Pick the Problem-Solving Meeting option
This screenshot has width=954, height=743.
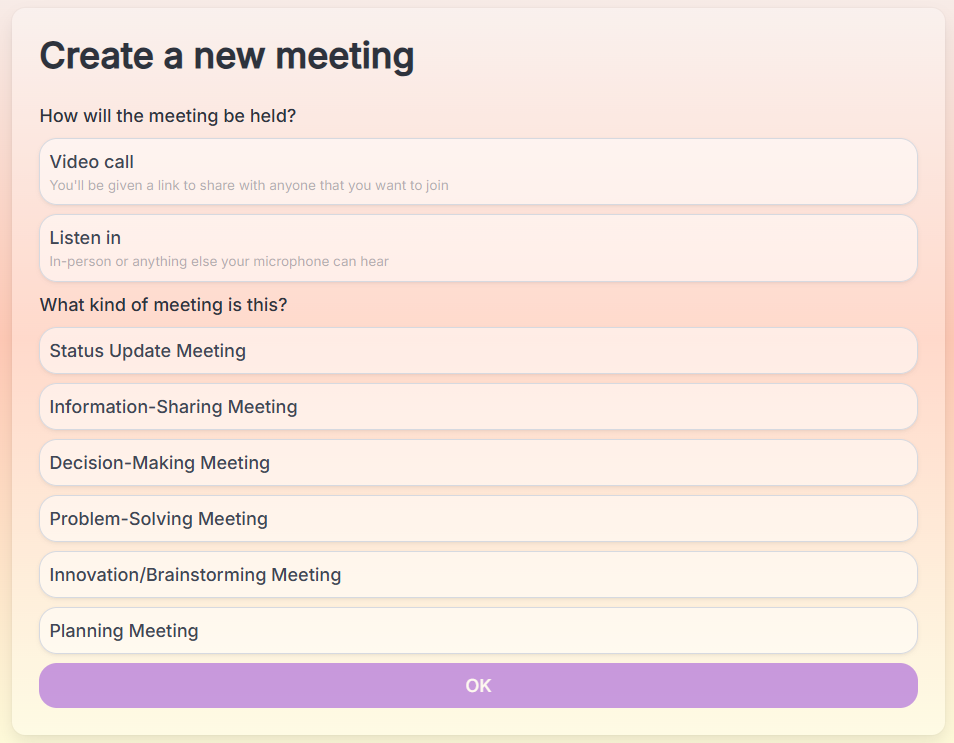coord(478,519)
